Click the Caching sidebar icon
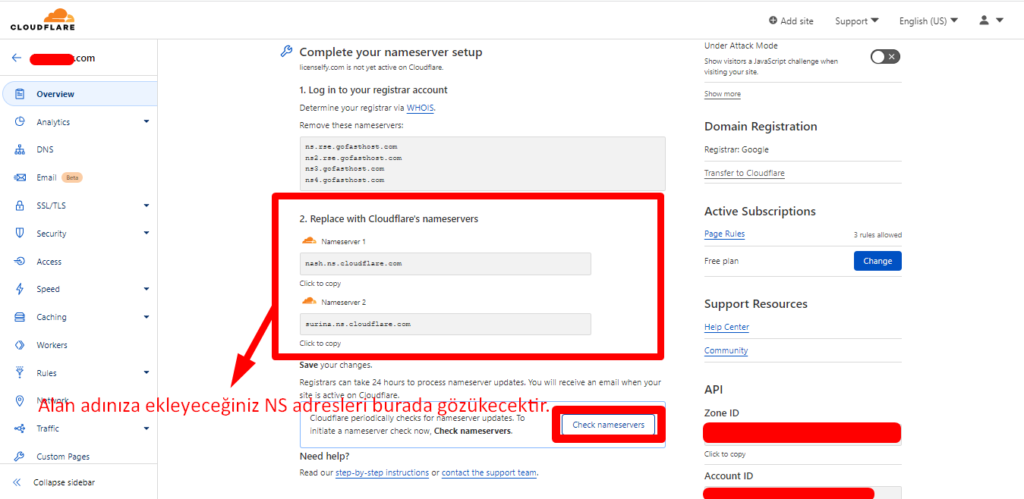 (20, 317)
